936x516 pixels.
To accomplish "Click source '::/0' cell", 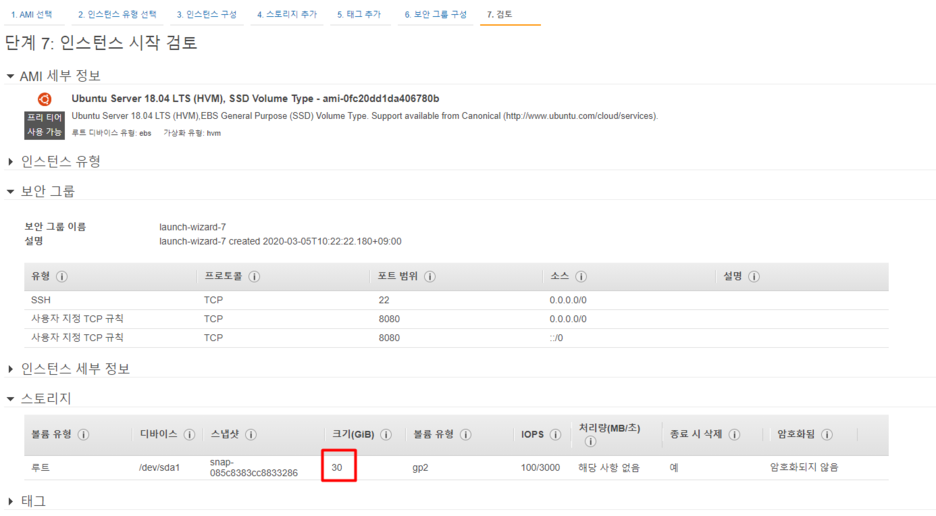I will pyautogui.click(x=556, y=338).
